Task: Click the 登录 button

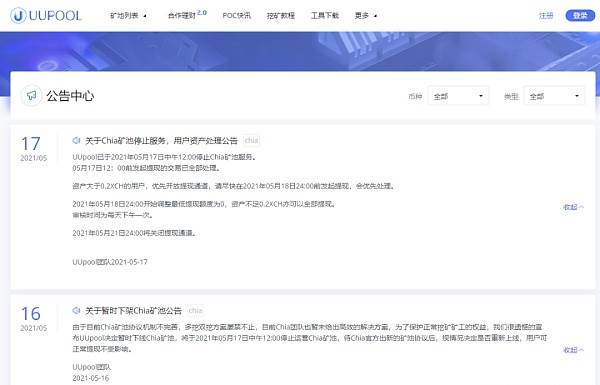Action: 580,15
